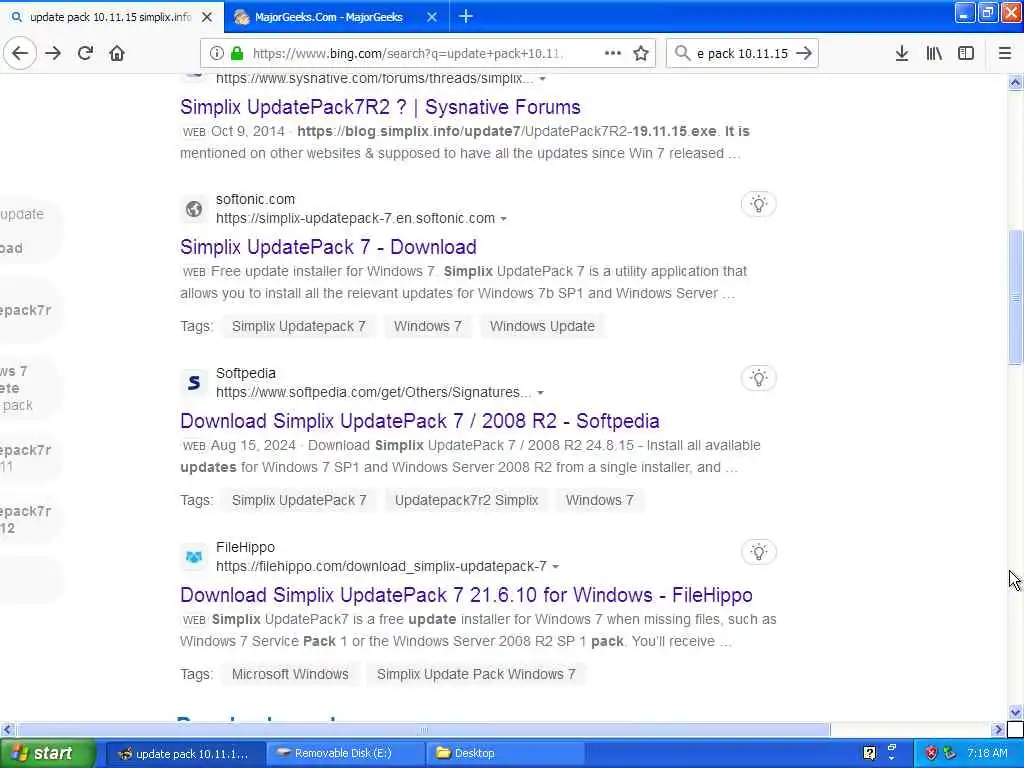
Task: Click the scroll down arrow
Action: point(1015,712)
